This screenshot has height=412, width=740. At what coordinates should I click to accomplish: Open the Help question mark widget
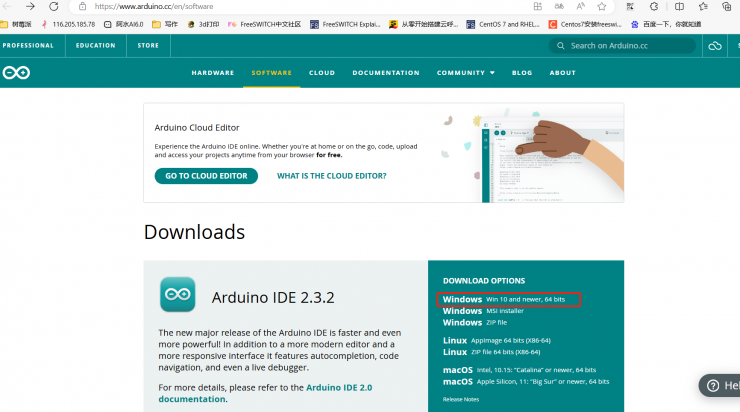pyautogui.click(x=720, y=385)
